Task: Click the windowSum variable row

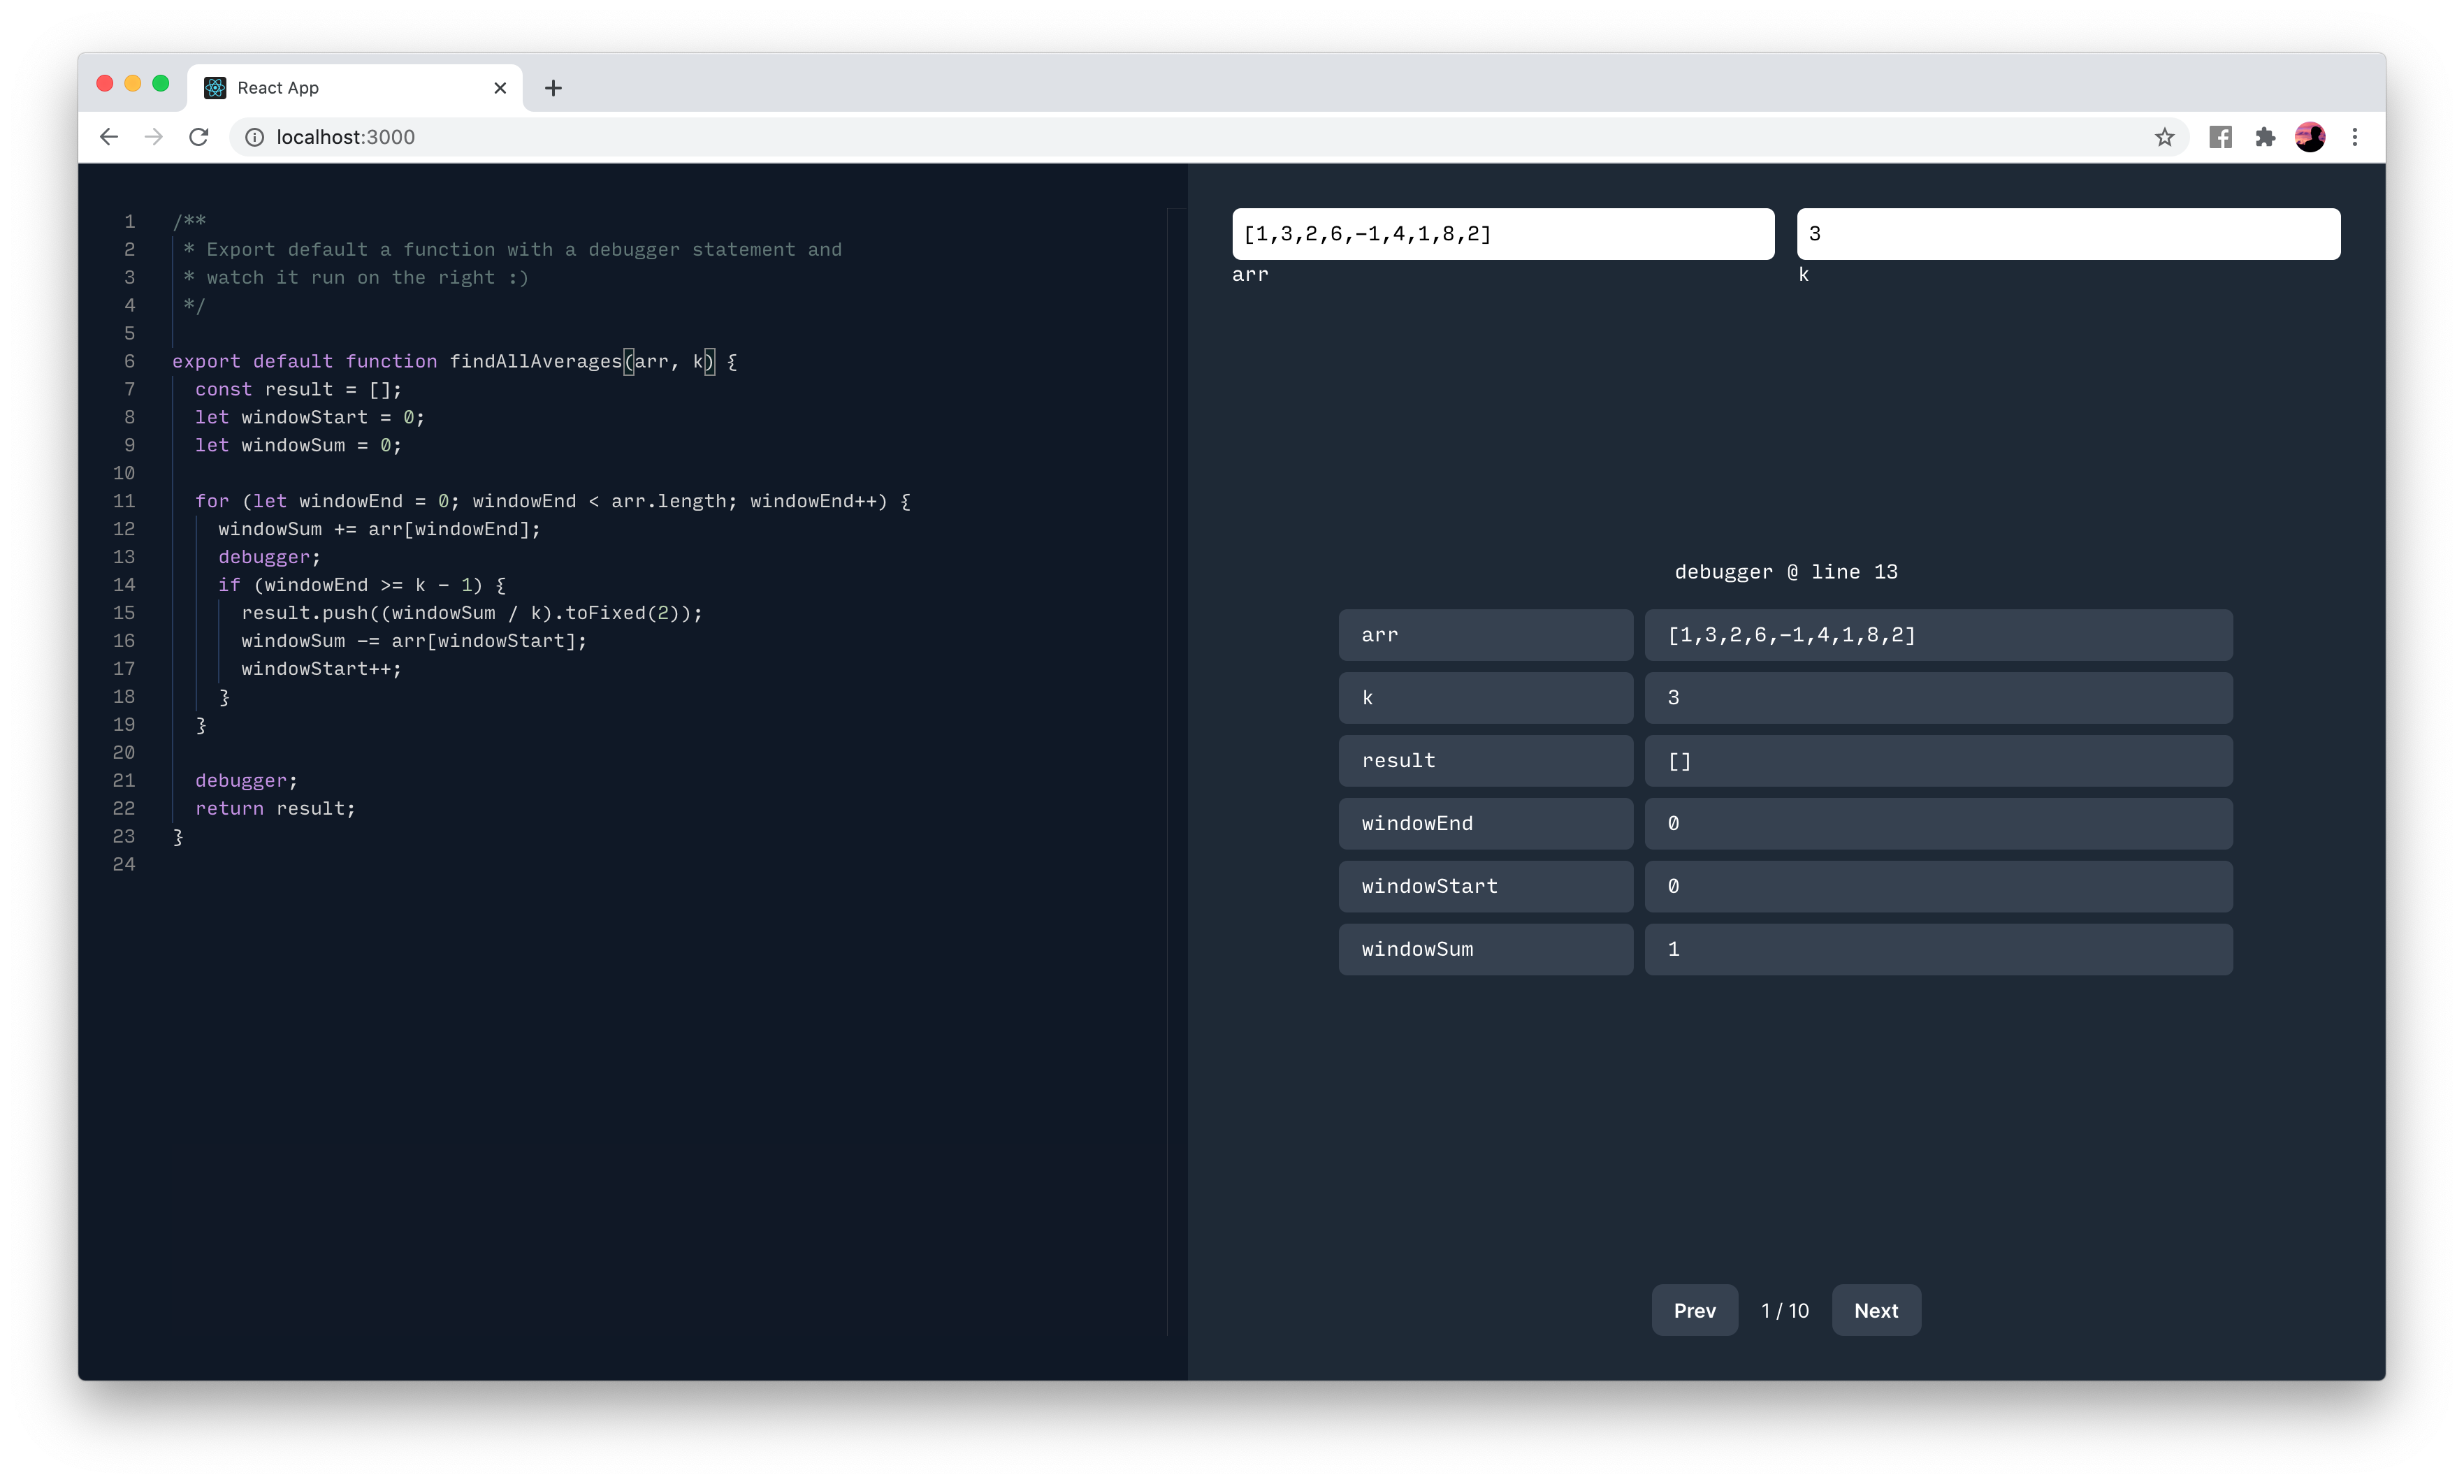Action: pyautogui.click(x=1485, y=949)
